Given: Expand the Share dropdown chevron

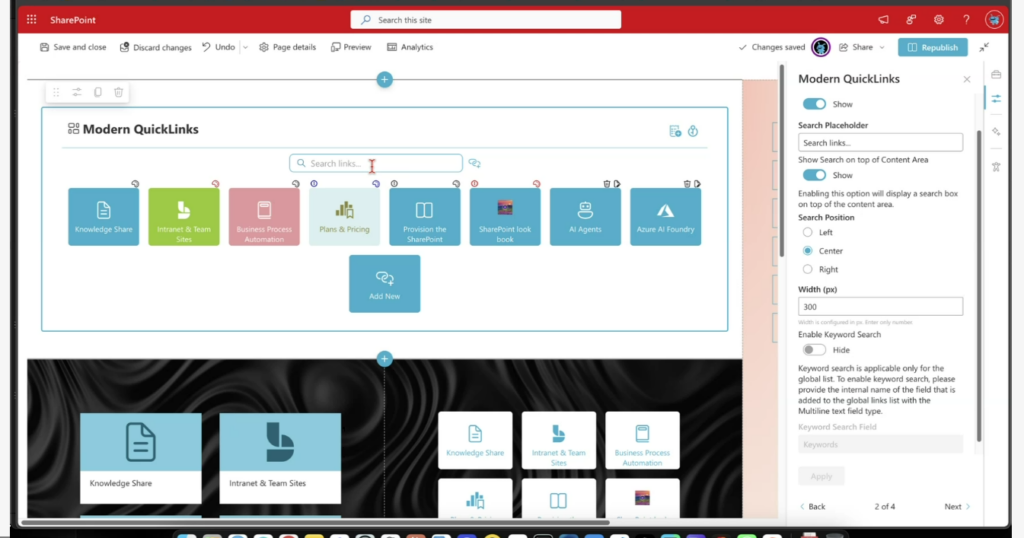Looking at the screenshot, I should [x=882, y=47].
